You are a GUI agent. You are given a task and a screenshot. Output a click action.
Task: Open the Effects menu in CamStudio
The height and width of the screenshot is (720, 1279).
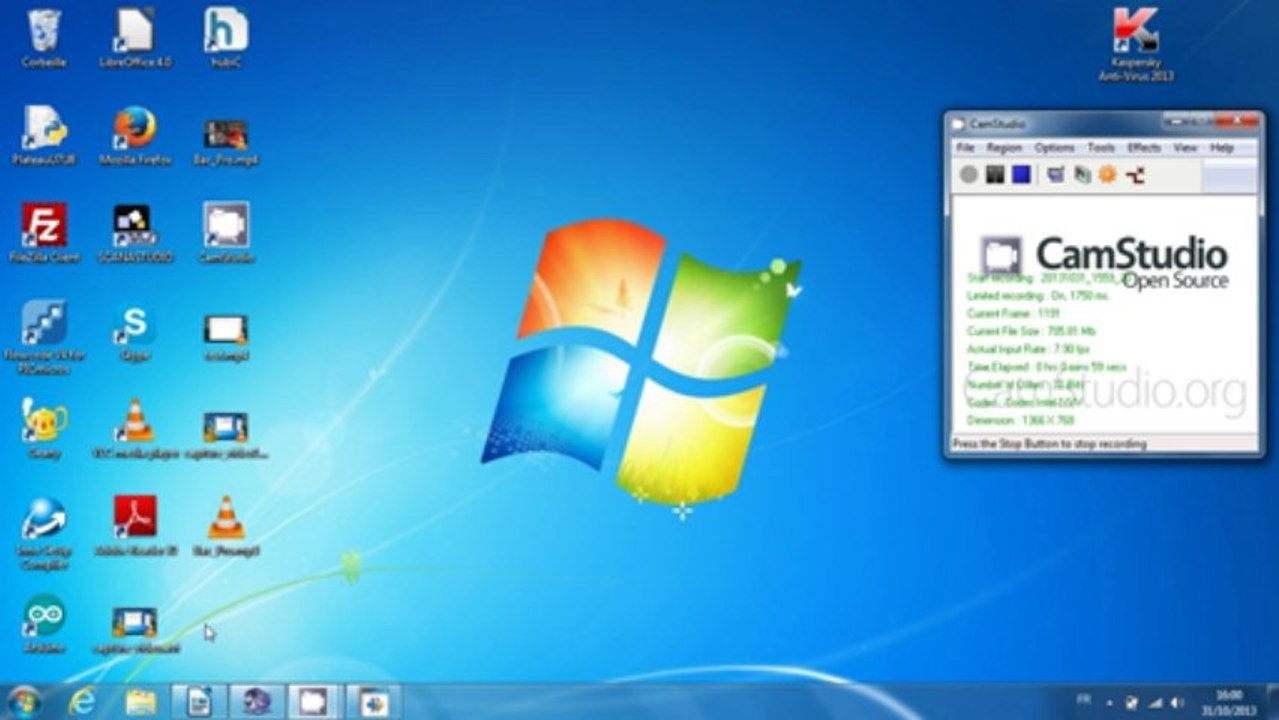[x=1144, y=148]
